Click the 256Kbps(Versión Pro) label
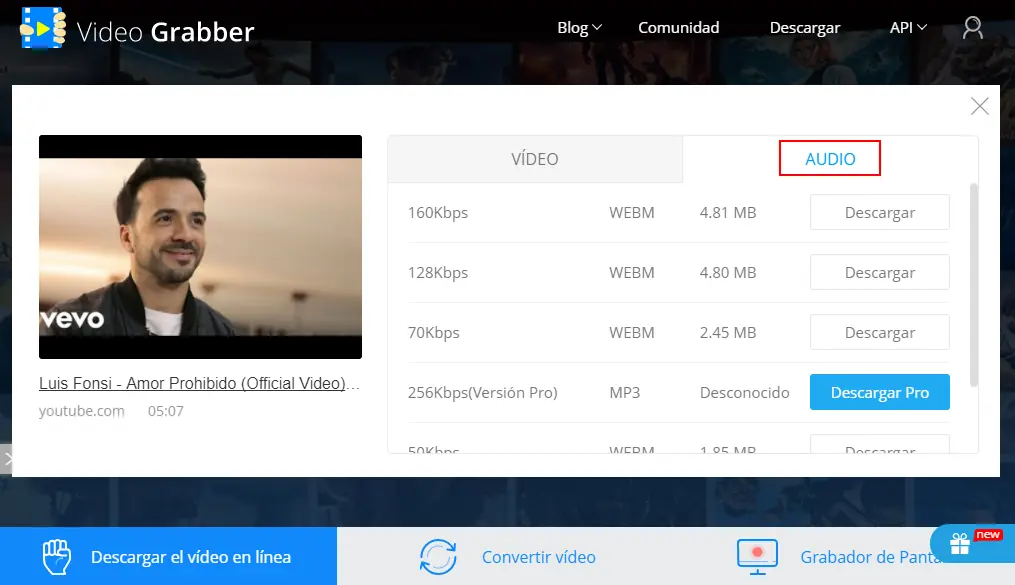This screenshot has height=585, width=1015. pyautogui.click(x=482, y=393)
